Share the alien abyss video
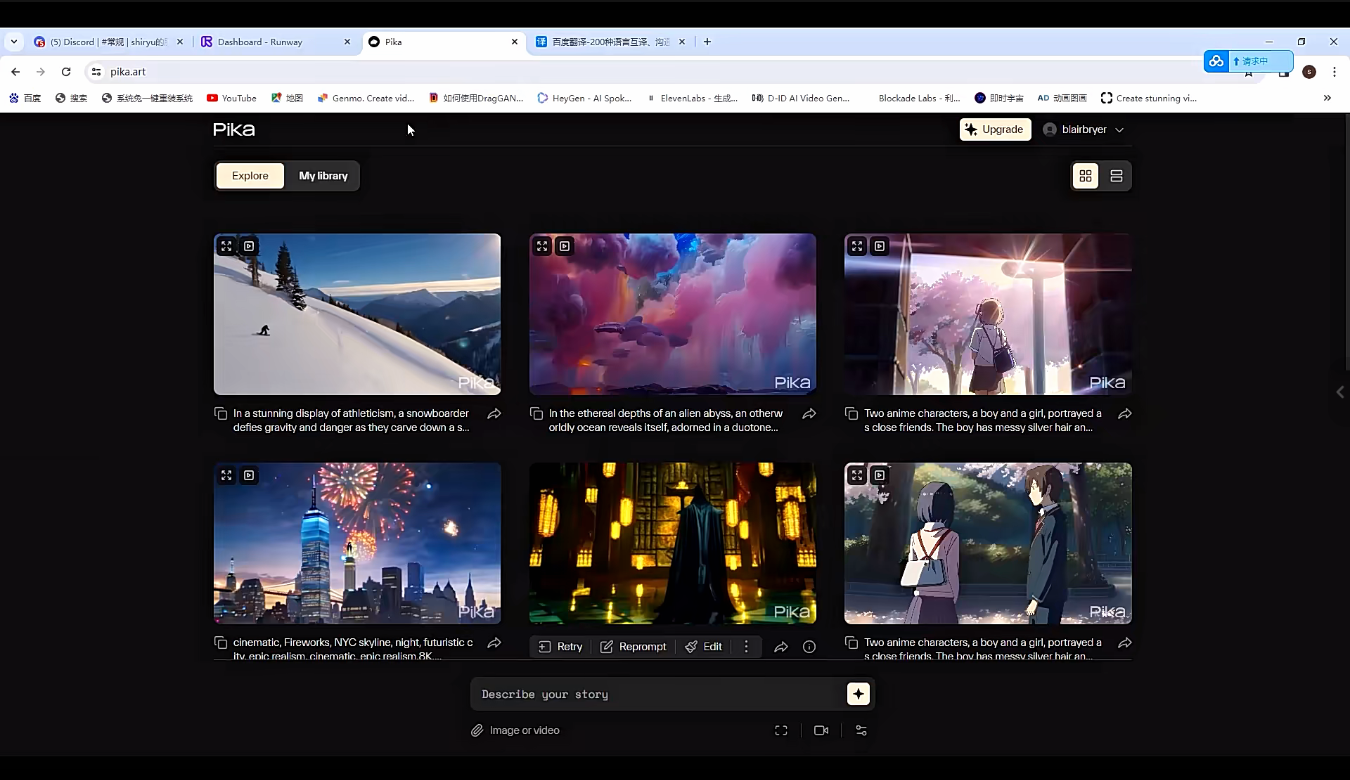Viewport: 1350px width, 780px height. tap(809, 414)
